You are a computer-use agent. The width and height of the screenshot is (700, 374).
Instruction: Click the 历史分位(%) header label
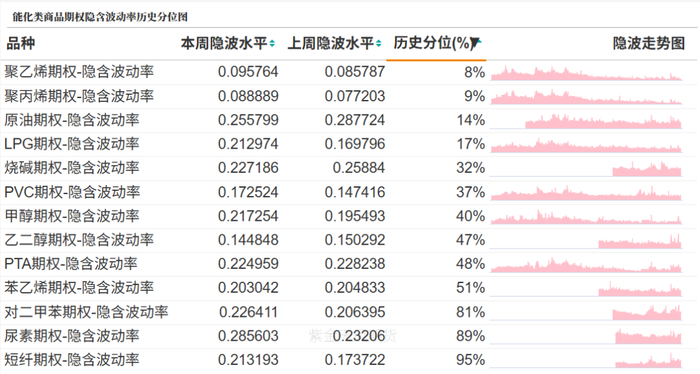pos(432,43)
